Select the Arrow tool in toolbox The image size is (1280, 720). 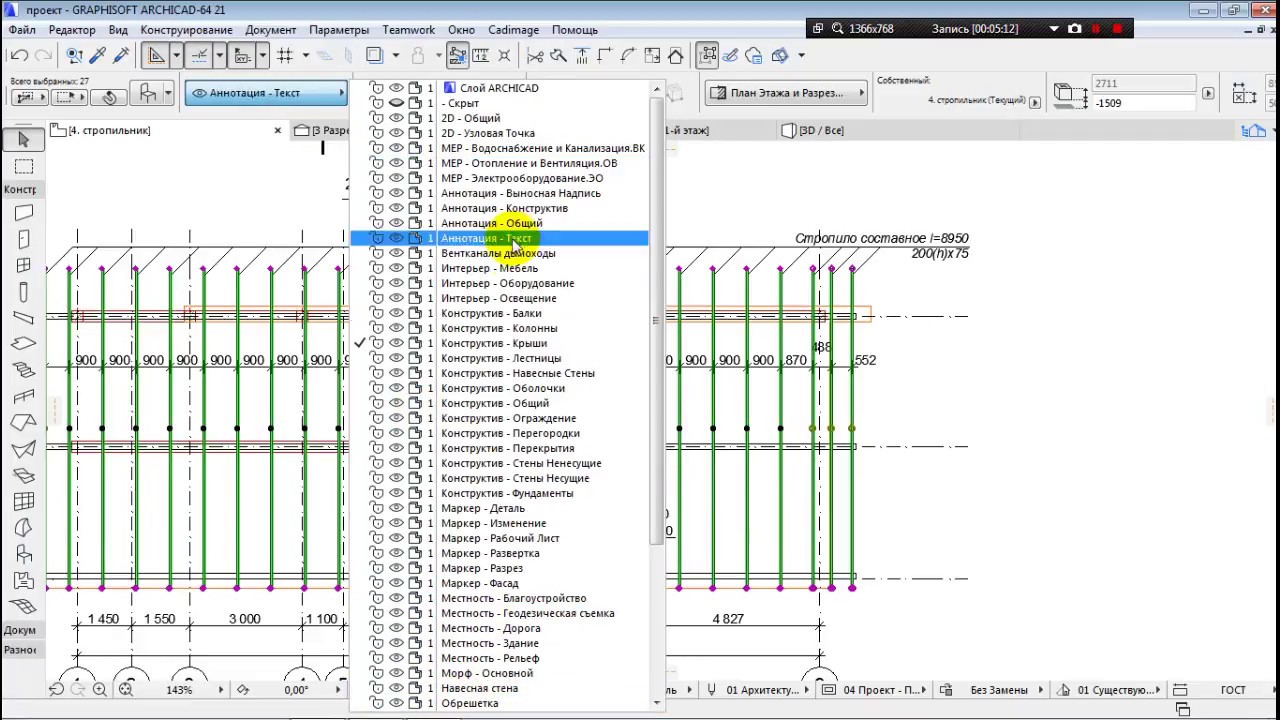[x=24, y=140]
